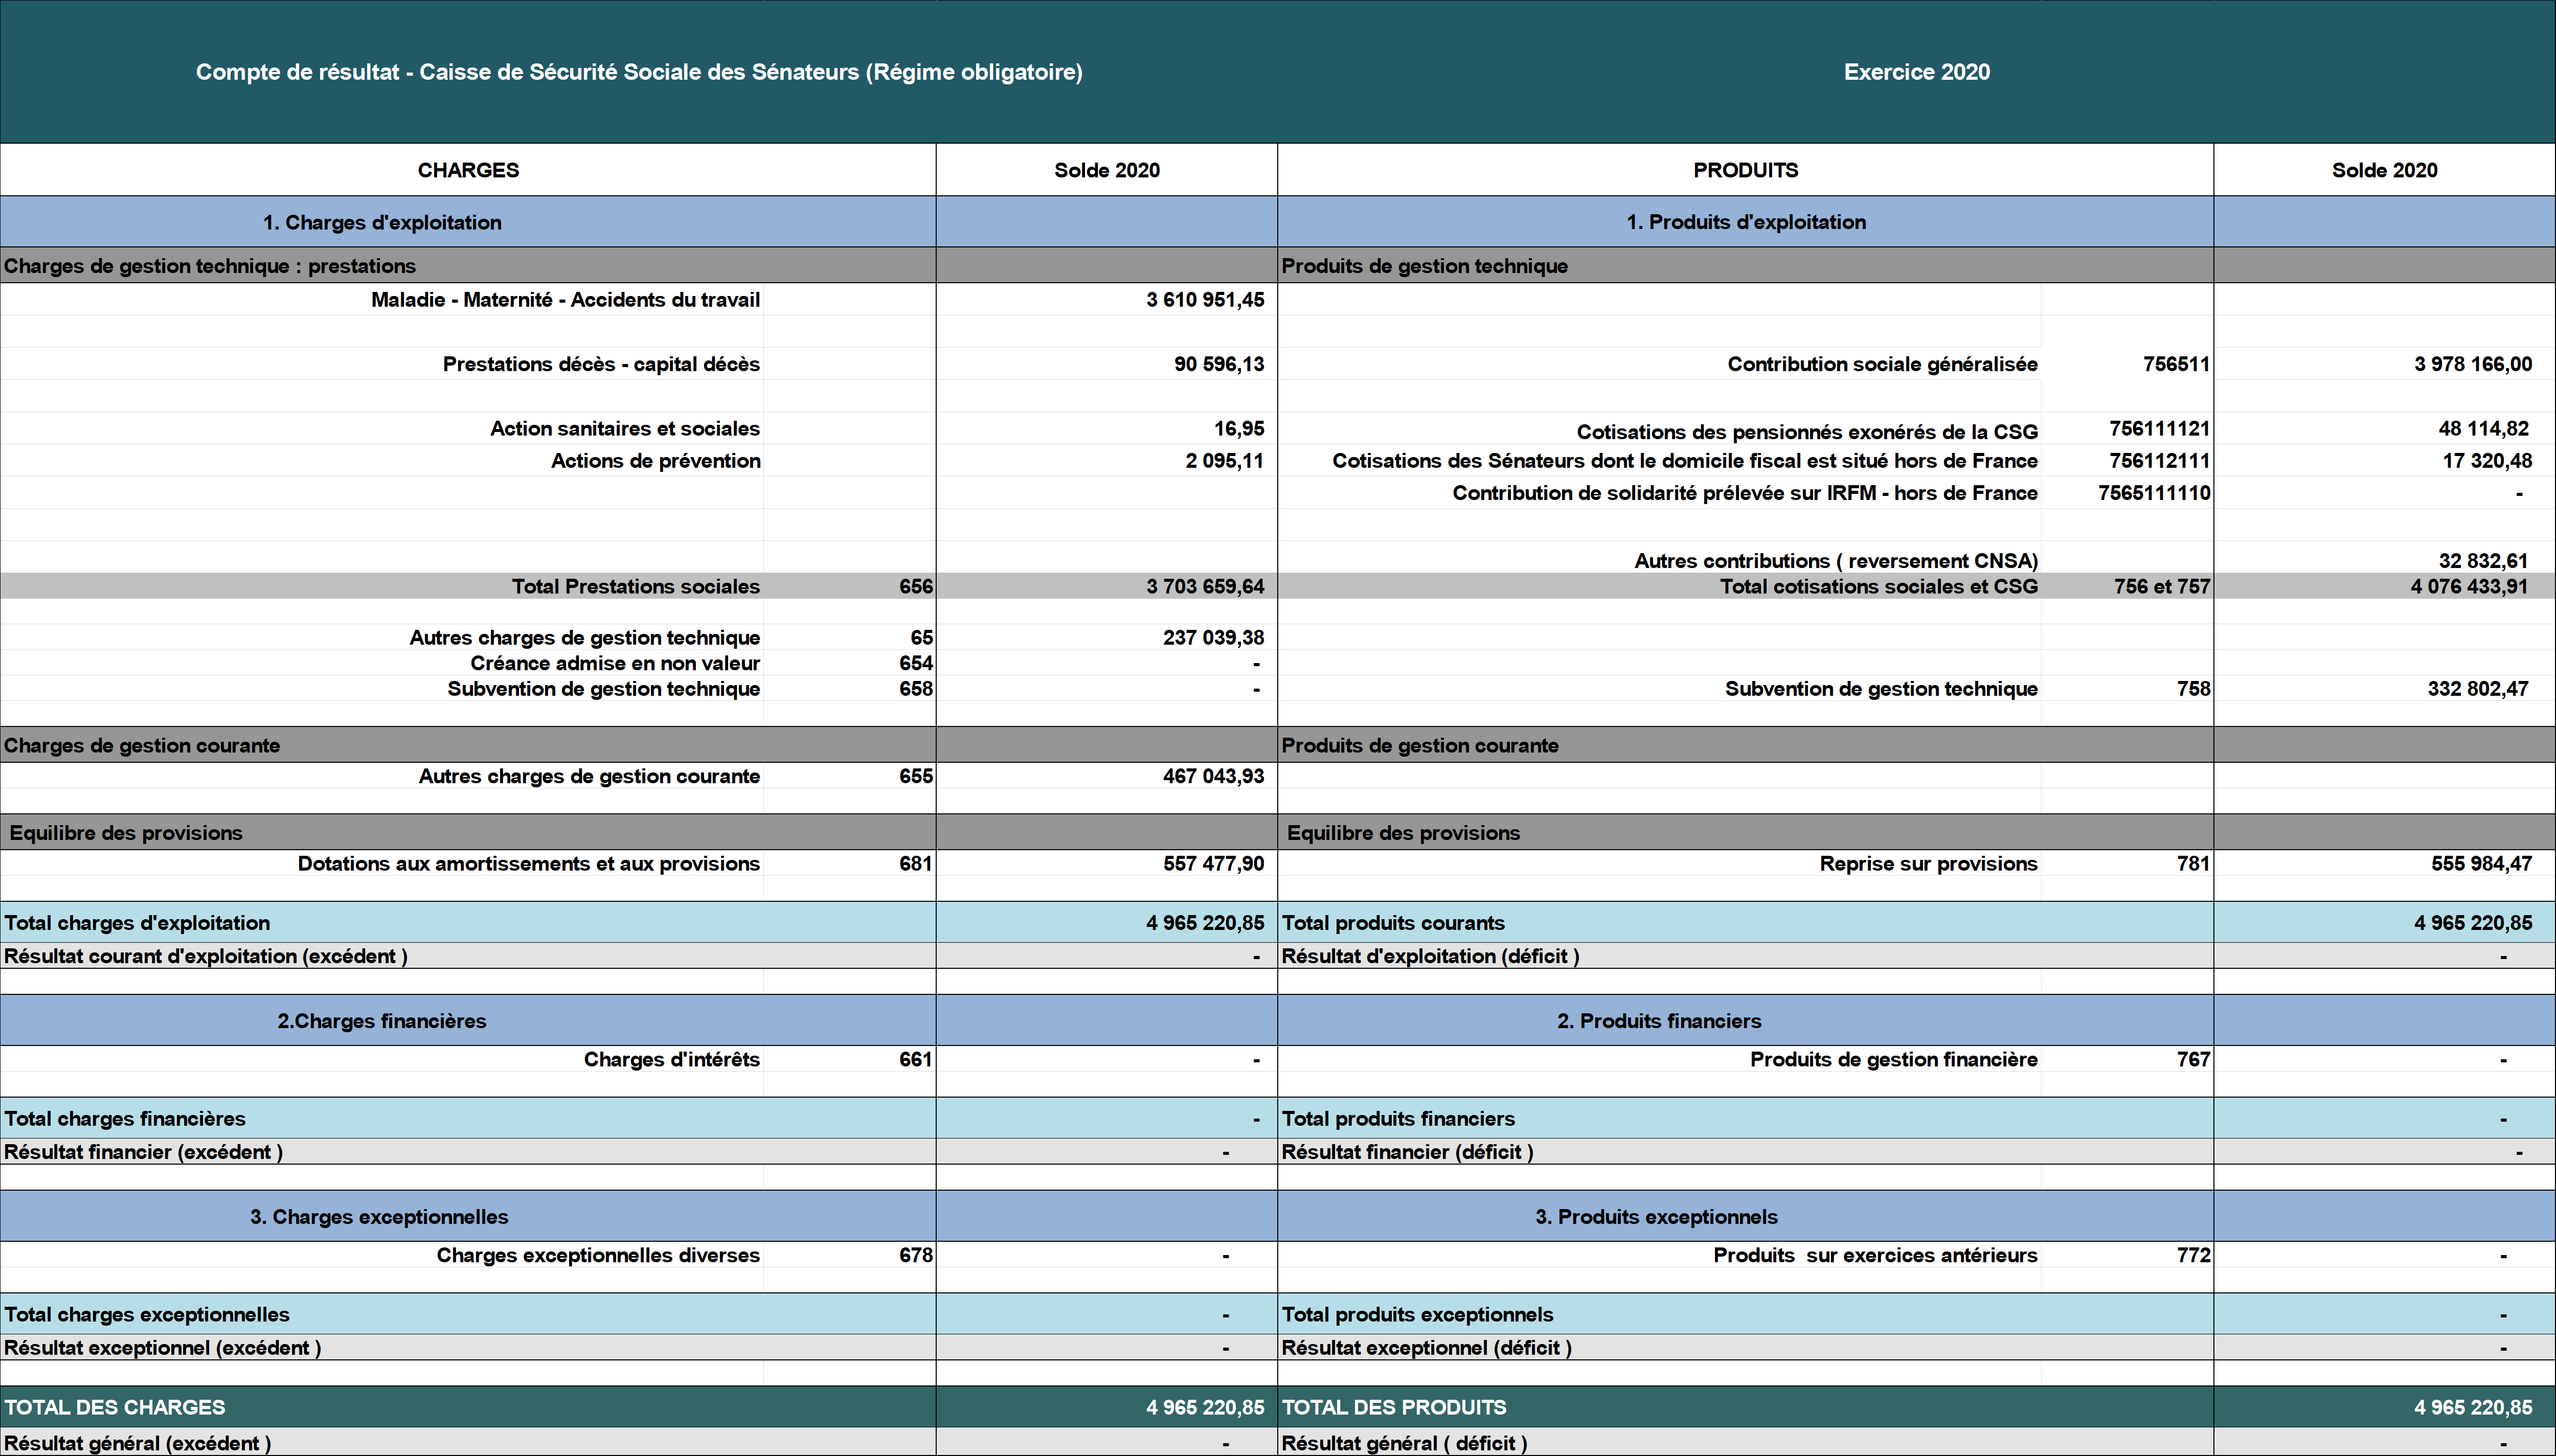This screenshot has height=1456, width=2556.
Task: Select the Autres charges de gestion technique amount
Action: pyautogui.click(x=1212, y=638)
